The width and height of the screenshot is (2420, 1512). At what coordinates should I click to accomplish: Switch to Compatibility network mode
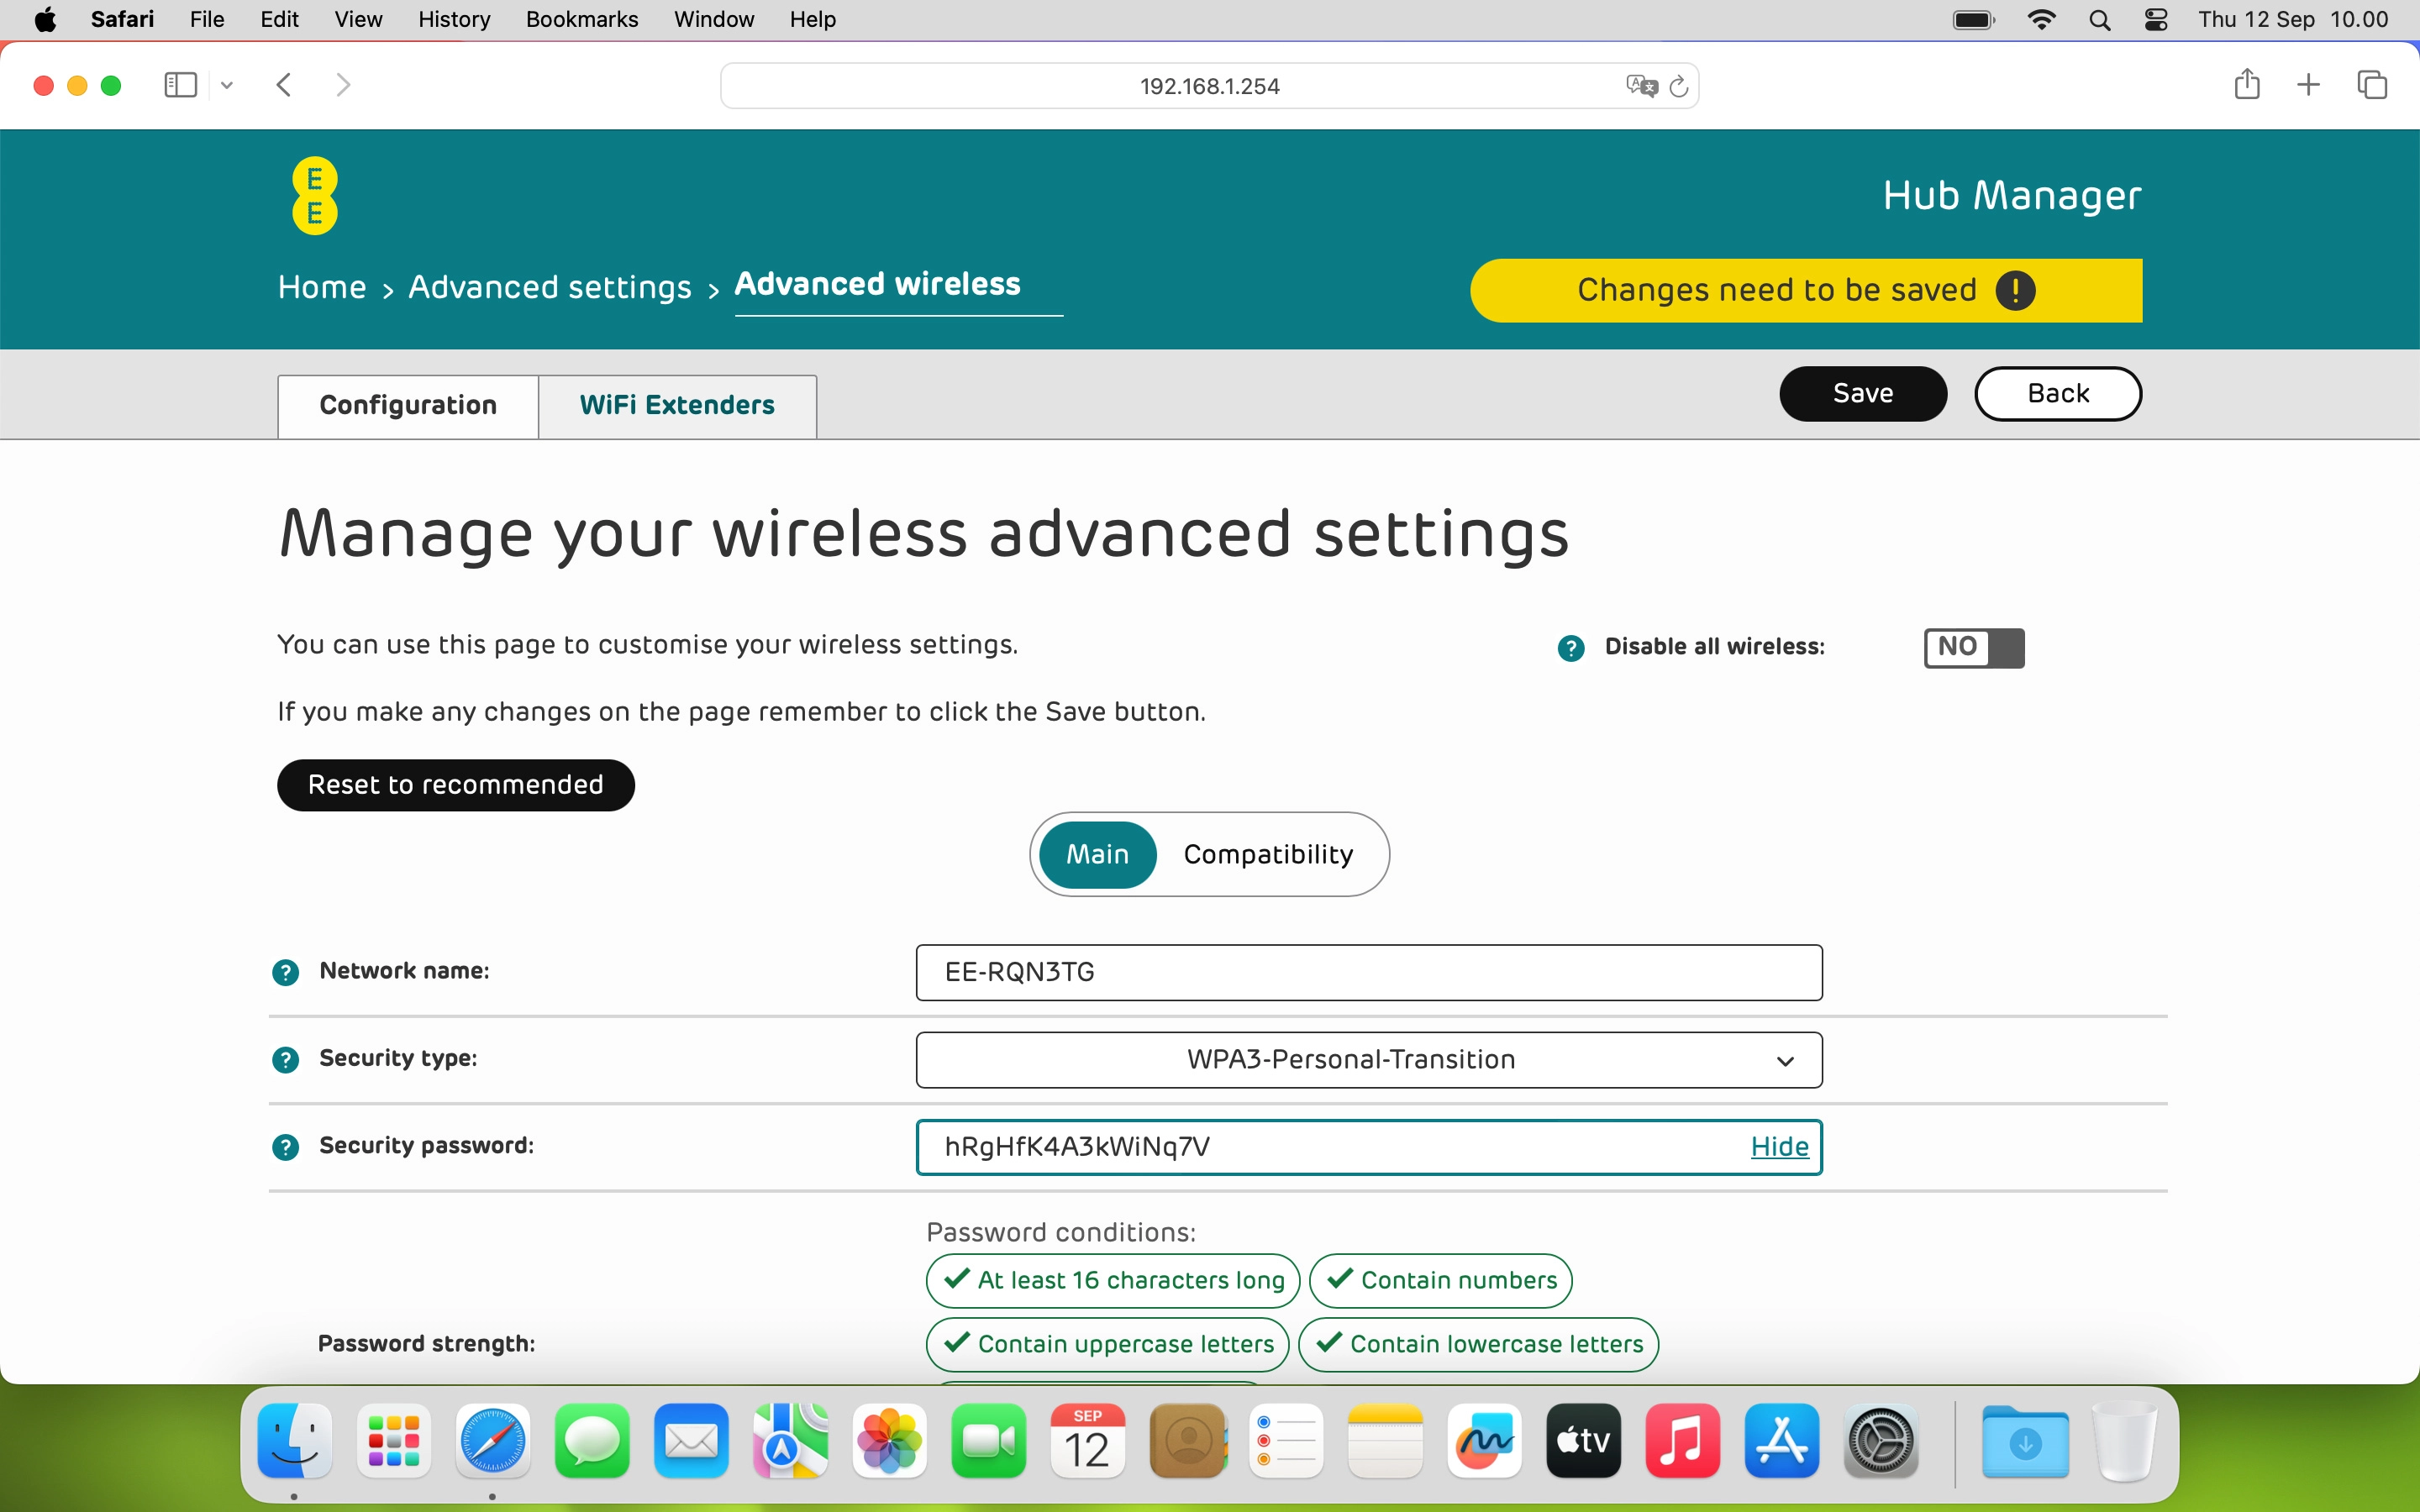pos(1267,855)
